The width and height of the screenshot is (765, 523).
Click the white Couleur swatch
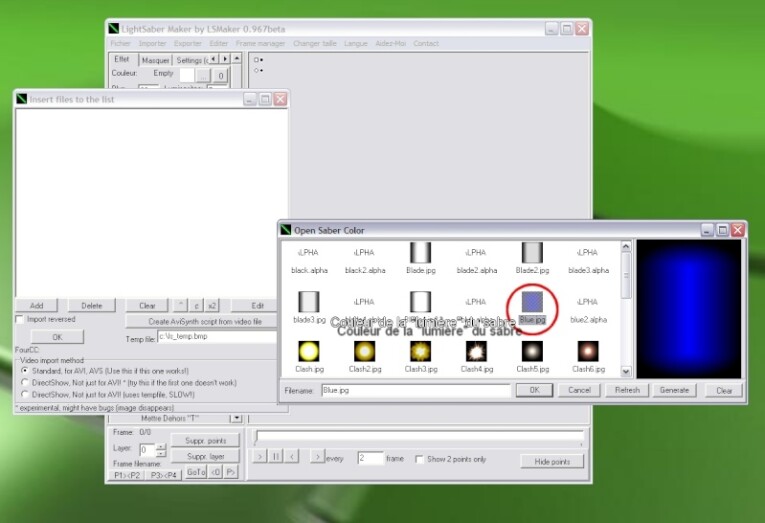187,75
